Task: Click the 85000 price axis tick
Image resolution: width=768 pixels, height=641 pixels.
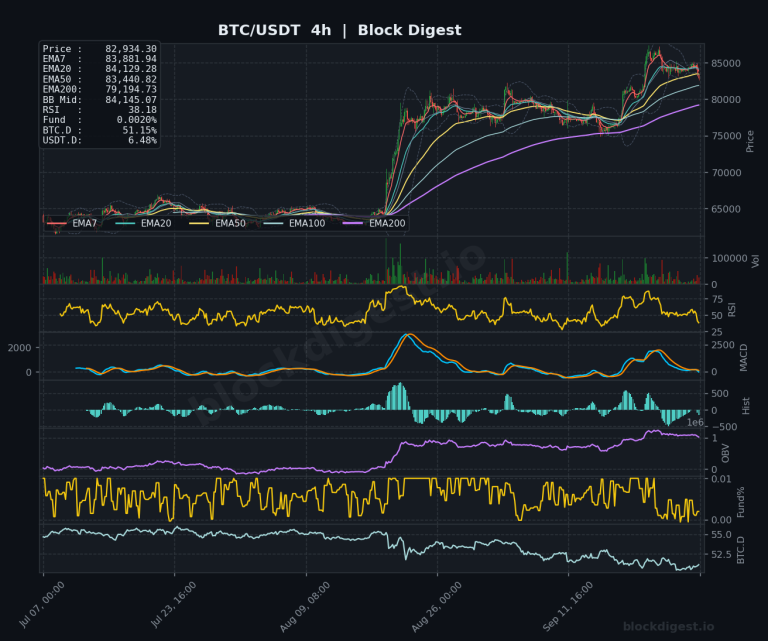Action: (726, 64)
